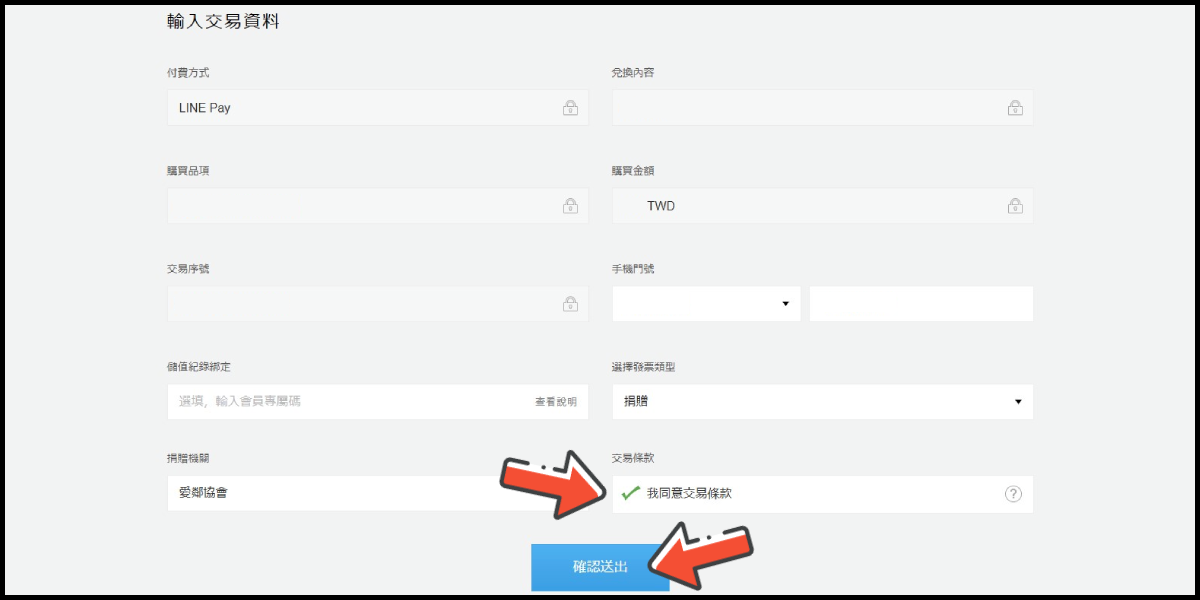1200x600 pixels.
Task: Submit the form with 確認送出 button
Action: pos(600,567)
